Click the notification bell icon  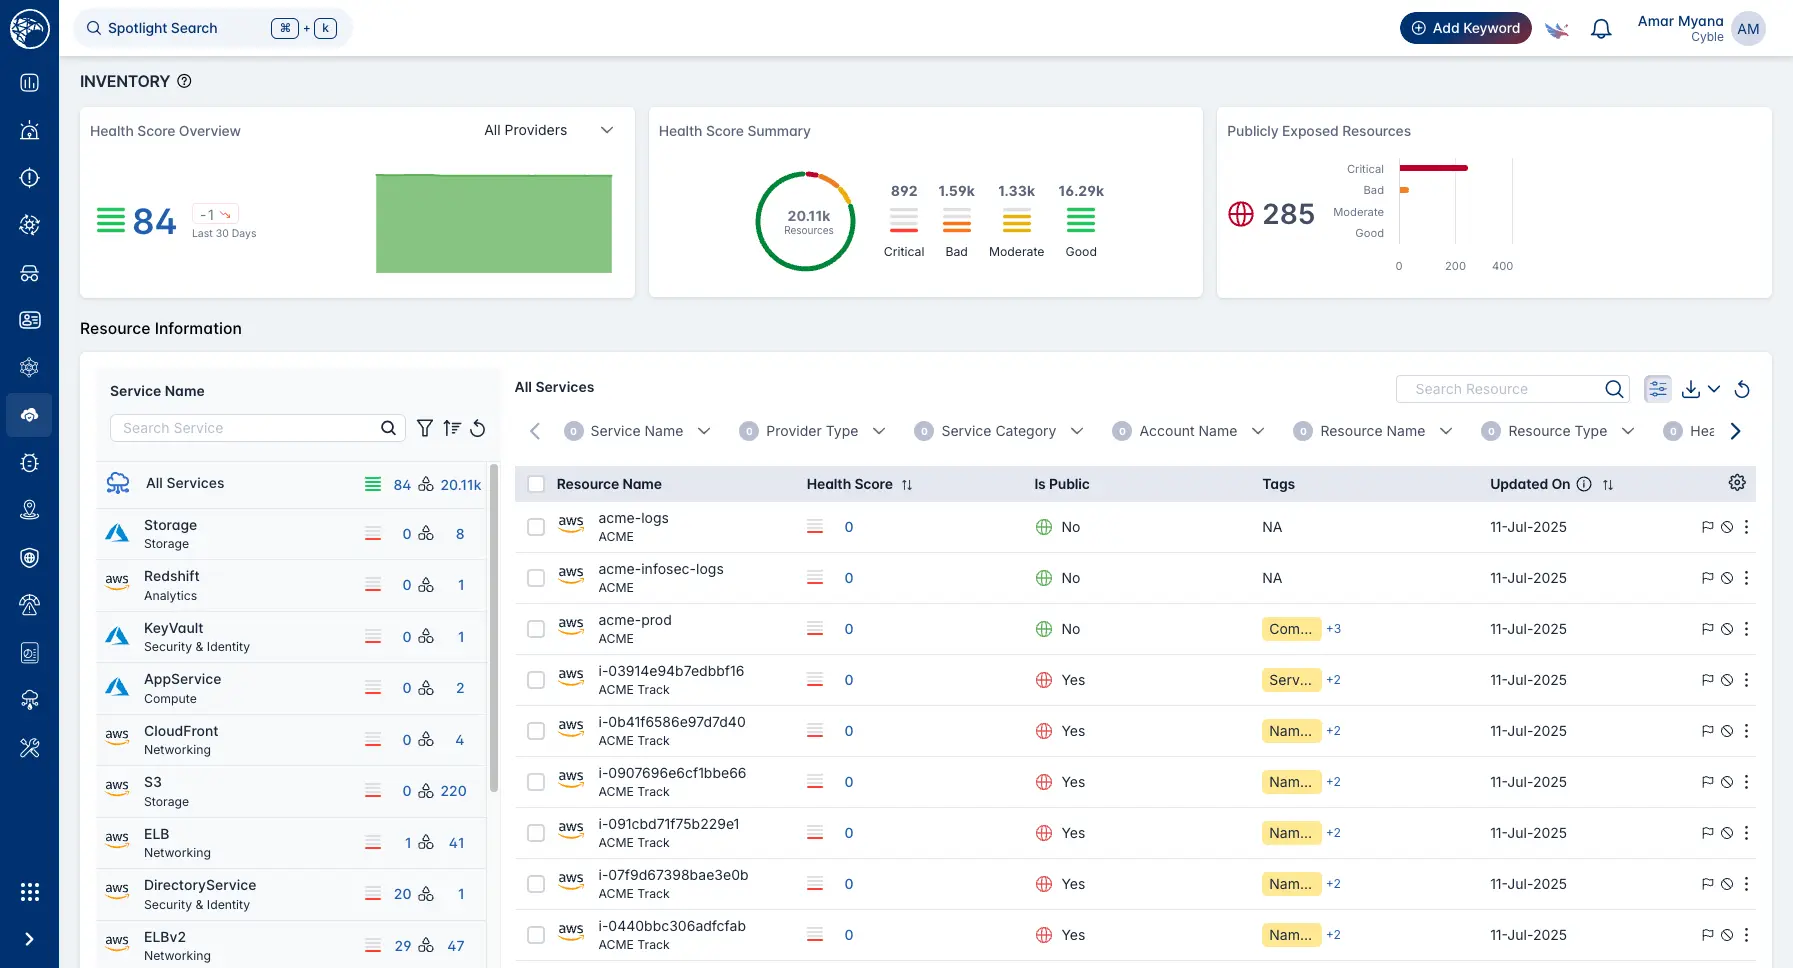(1601, 29)
